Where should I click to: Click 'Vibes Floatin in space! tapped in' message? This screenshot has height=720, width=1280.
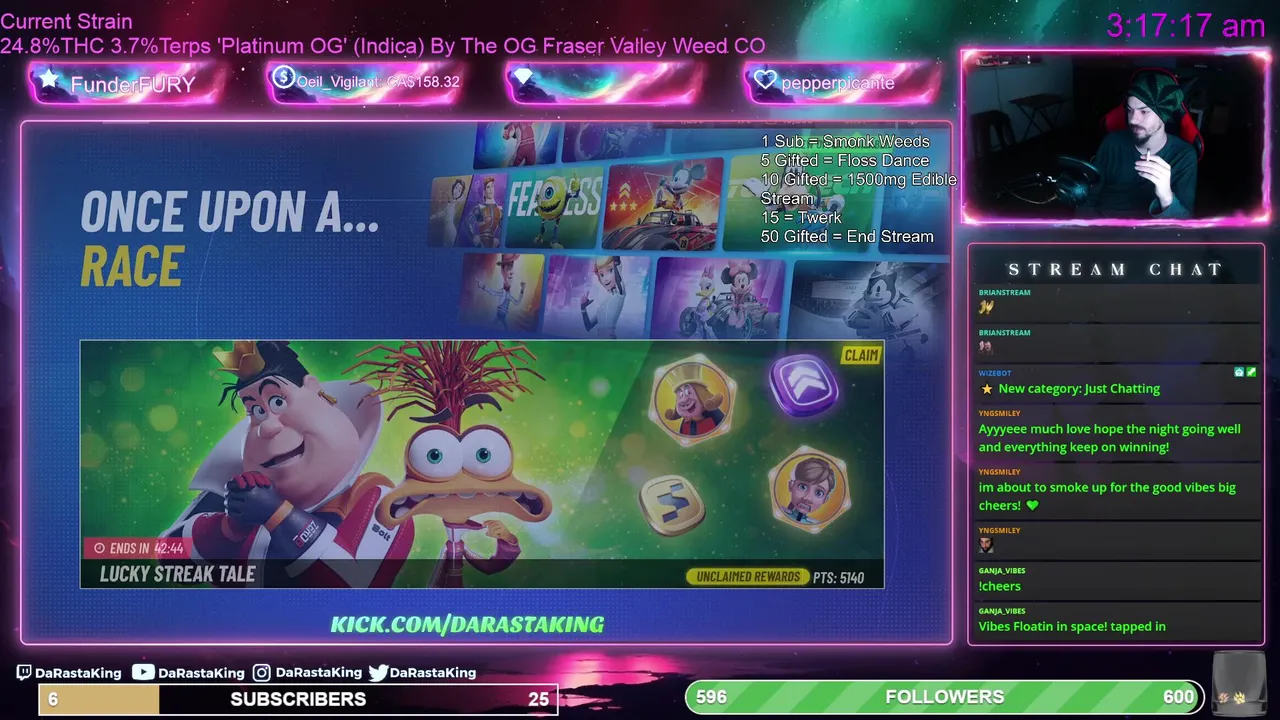pos(1072,626)
